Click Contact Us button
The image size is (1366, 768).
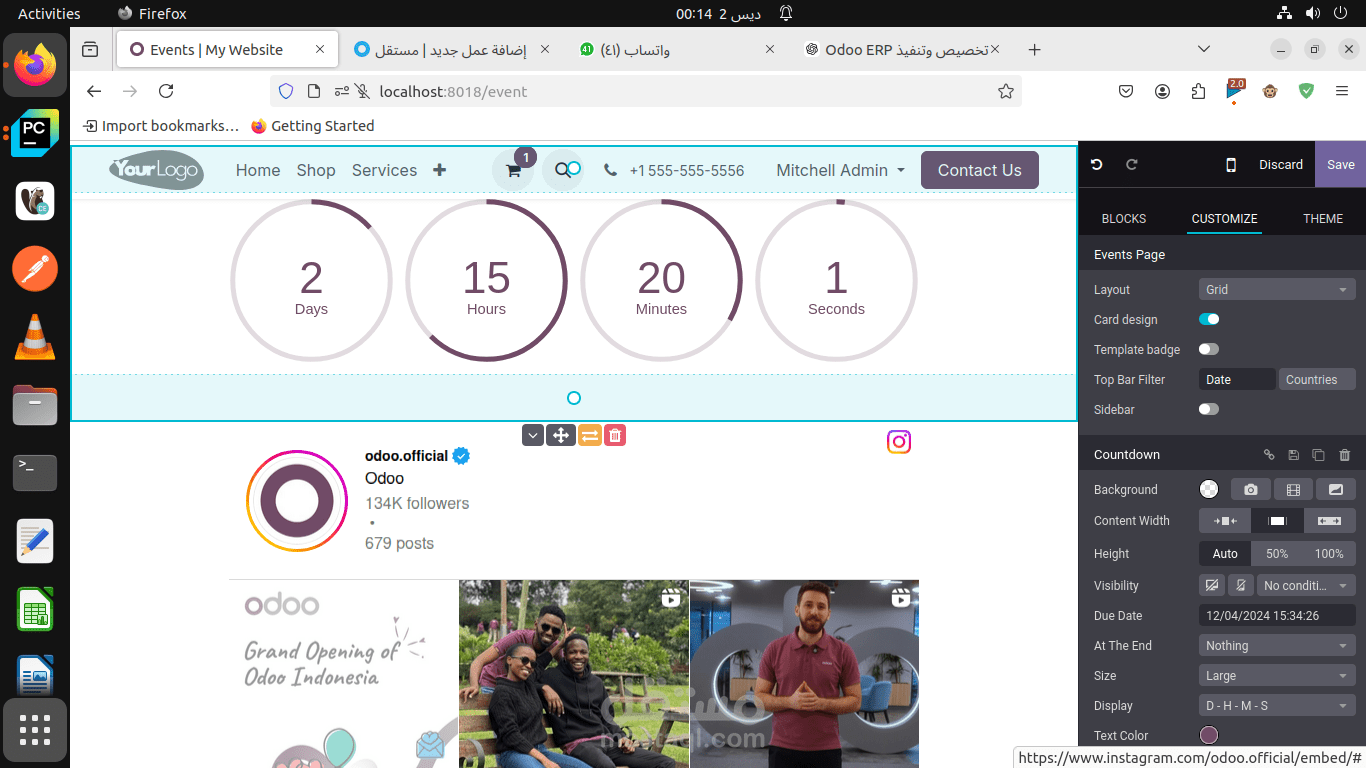[x=980, y=170]
